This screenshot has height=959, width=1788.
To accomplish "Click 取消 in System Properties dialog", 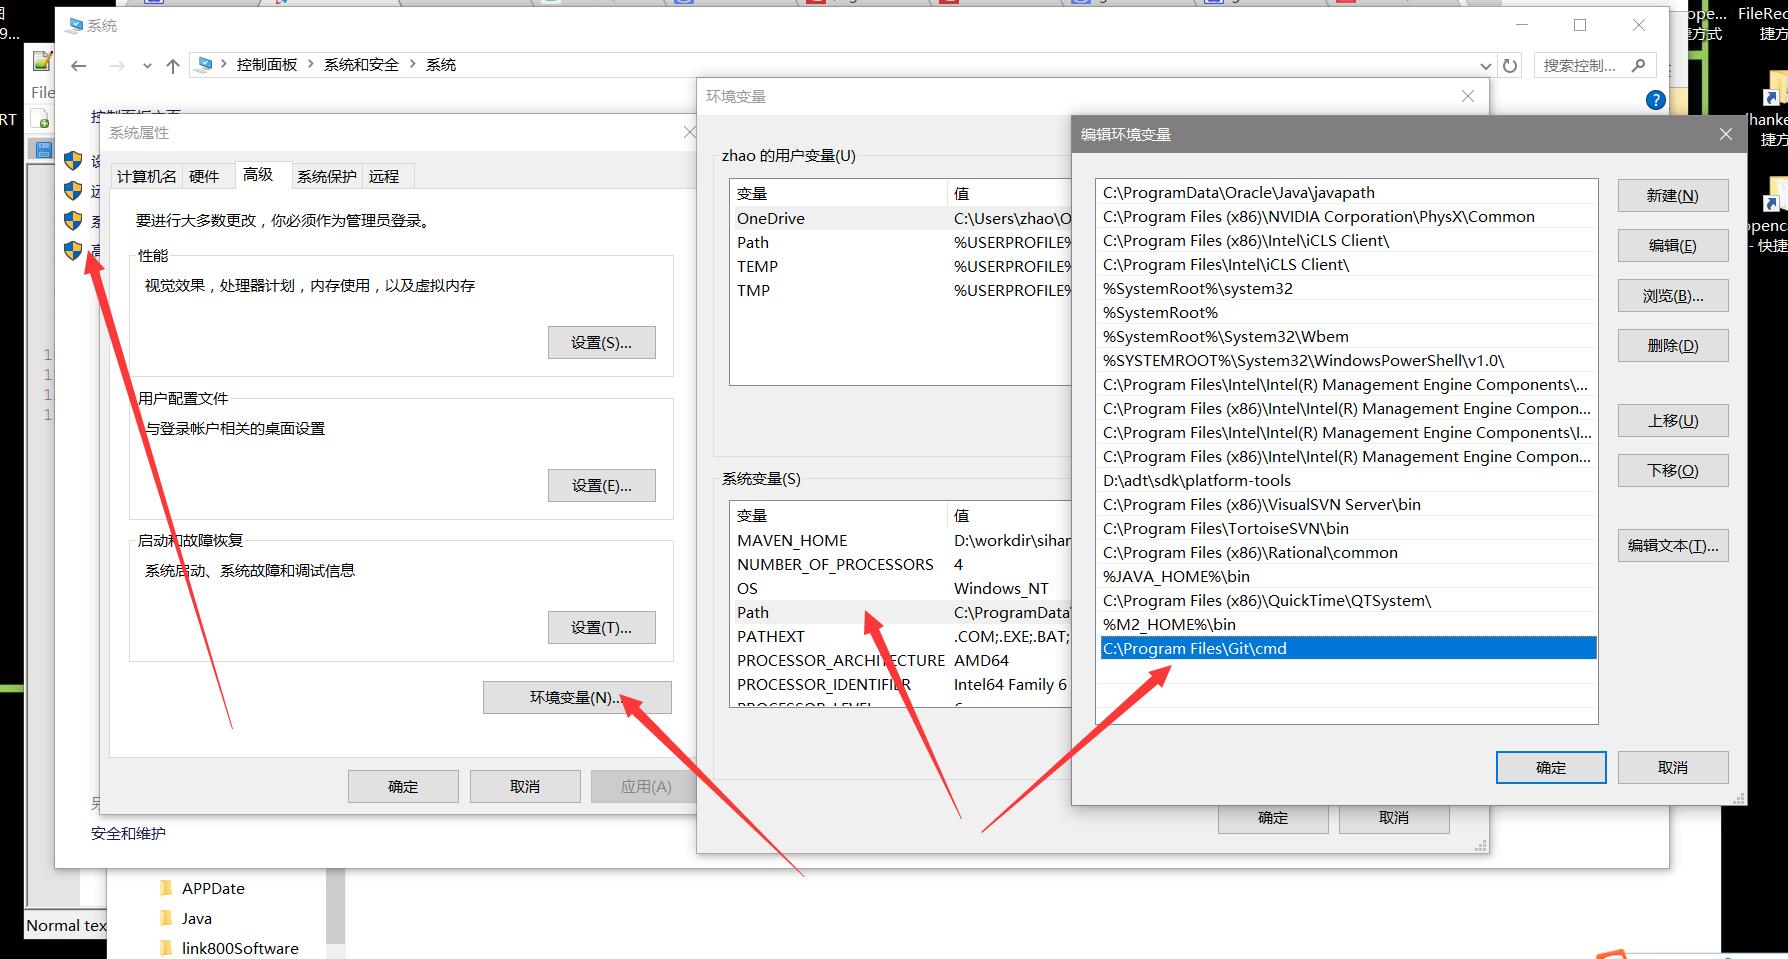I will click(x=525, y=787).
